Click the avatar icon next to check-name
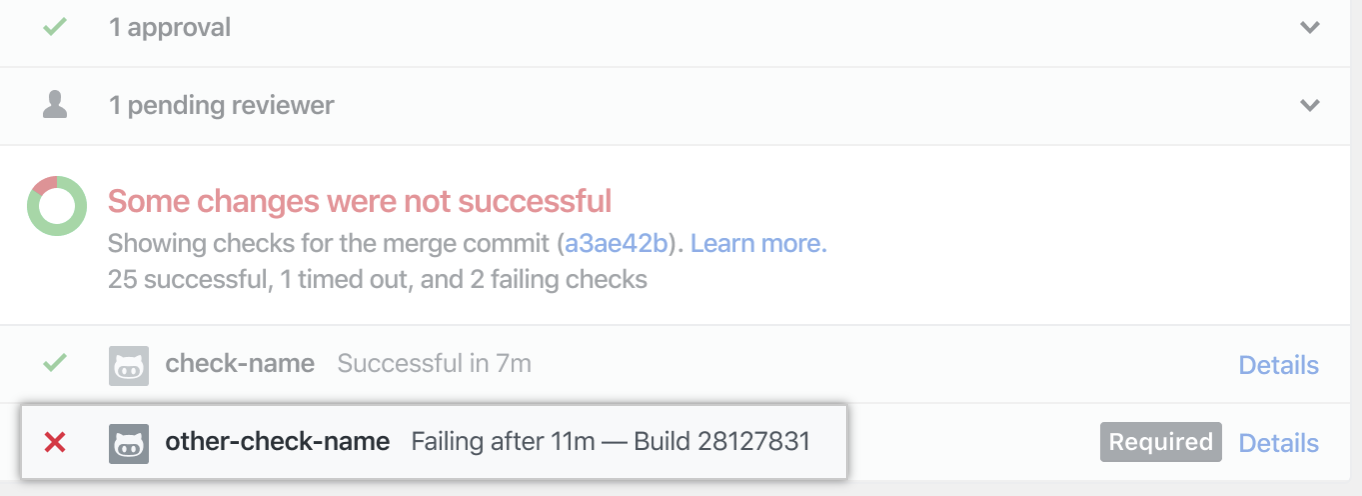 129,365
